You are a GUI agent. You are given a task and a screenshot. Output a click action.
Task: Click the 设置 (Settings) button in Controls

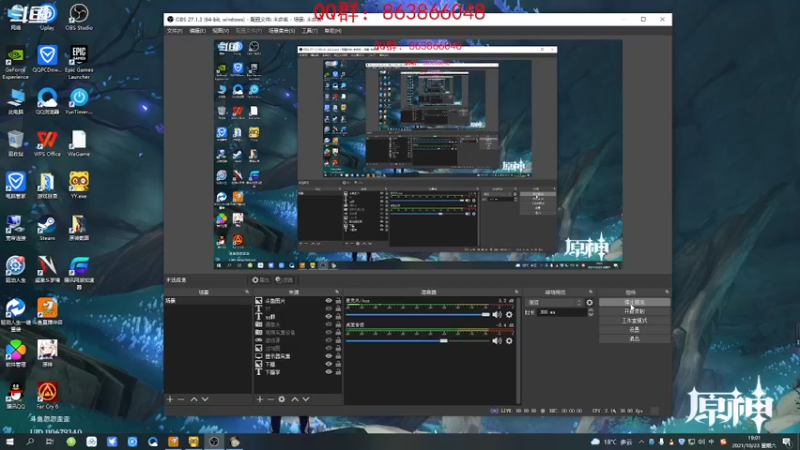[x=634, y=330]
